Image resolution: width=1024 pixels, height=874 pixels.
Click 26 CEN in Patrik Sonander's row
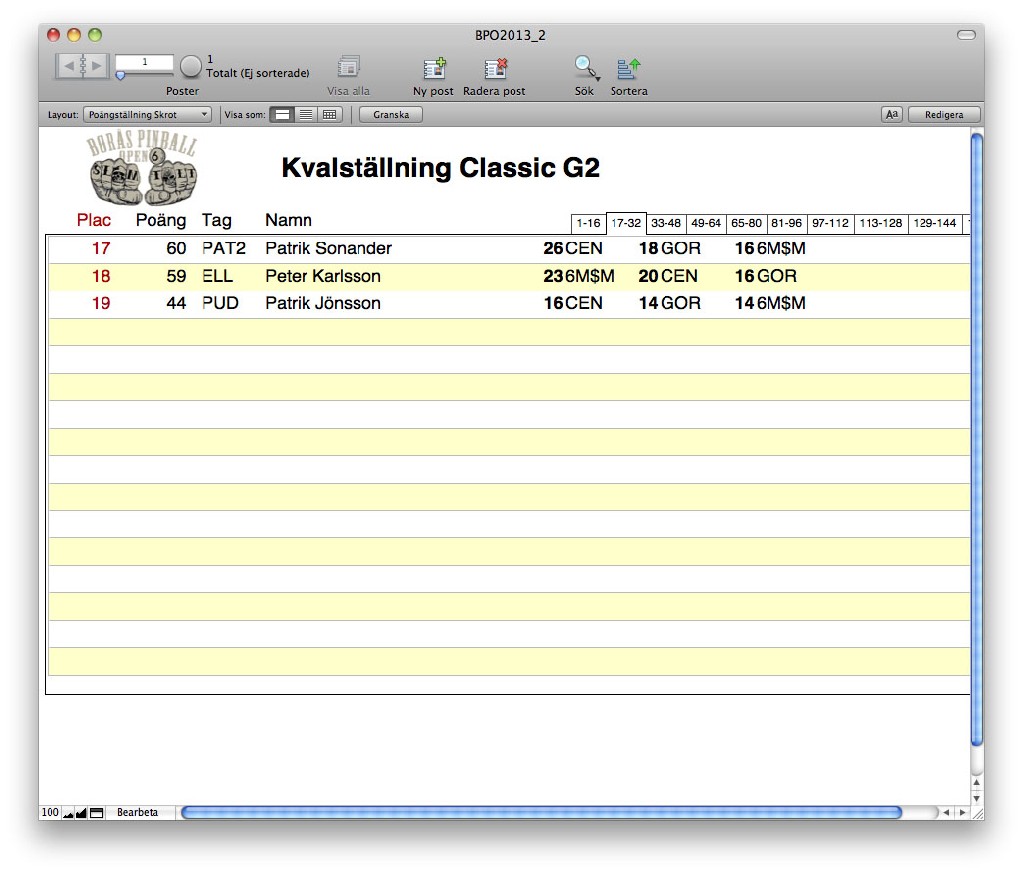[573, 248]
